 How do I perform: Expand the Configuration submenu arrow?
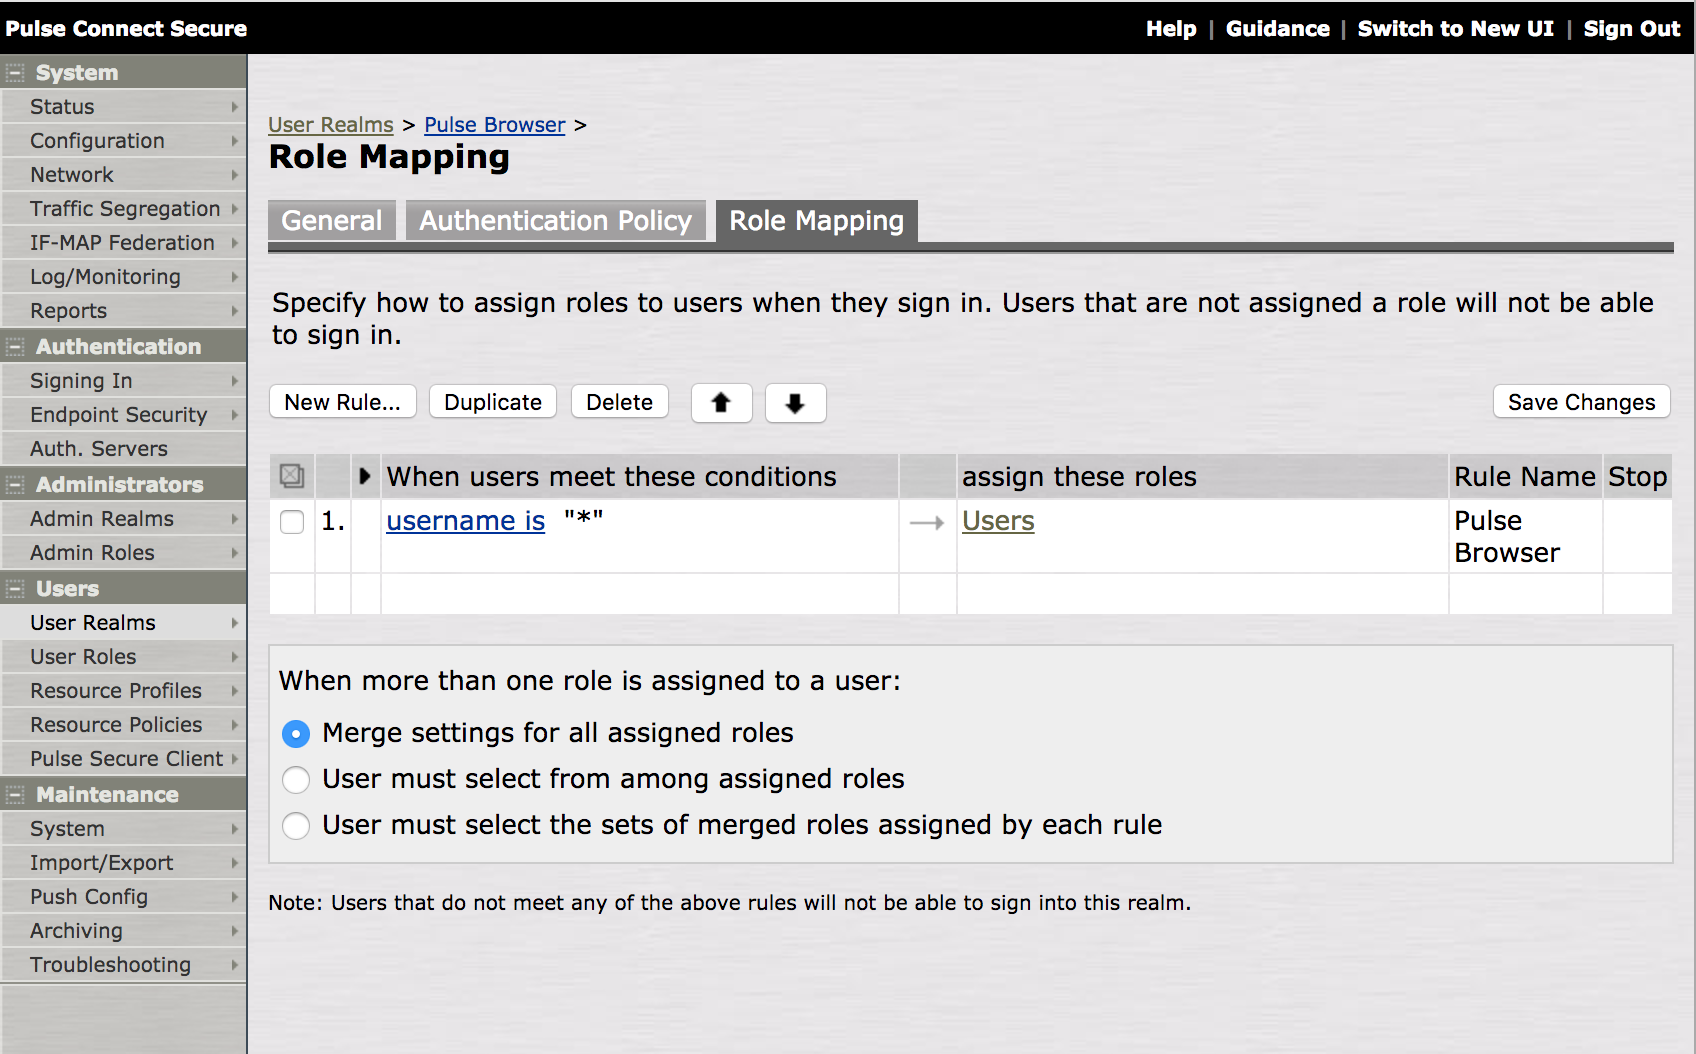[234, 141]
